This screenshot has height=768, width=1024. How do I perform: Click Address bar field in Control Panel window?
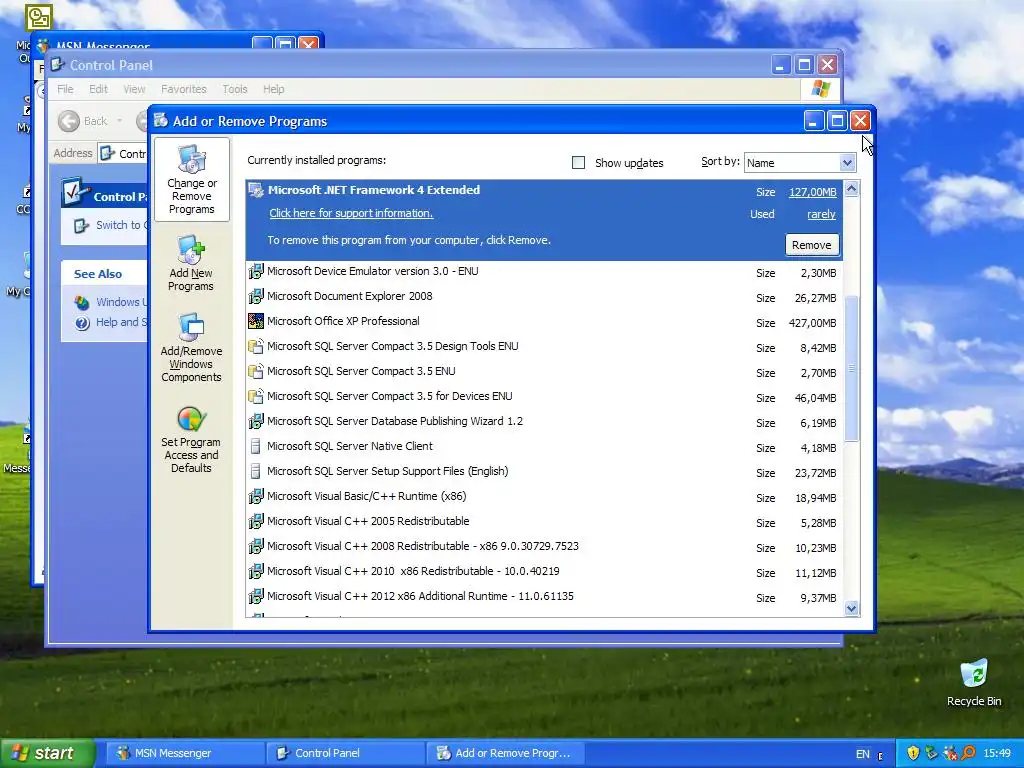point(123,153)
